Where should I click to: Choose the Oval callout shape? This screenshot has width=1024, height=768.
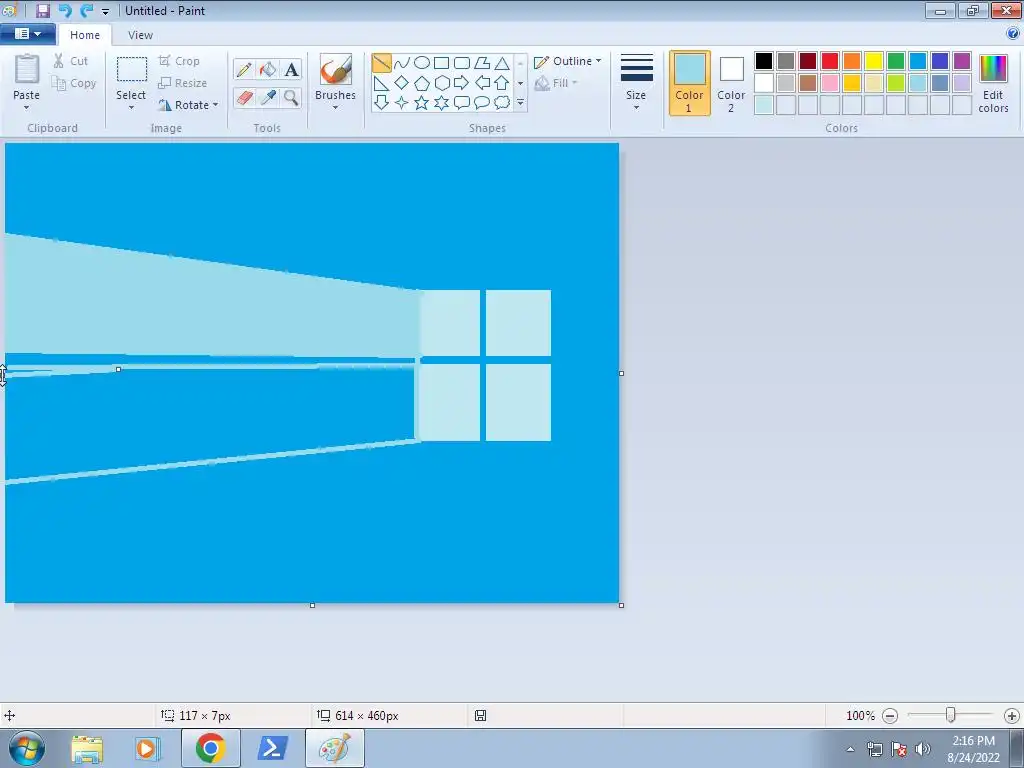point(482,103)
